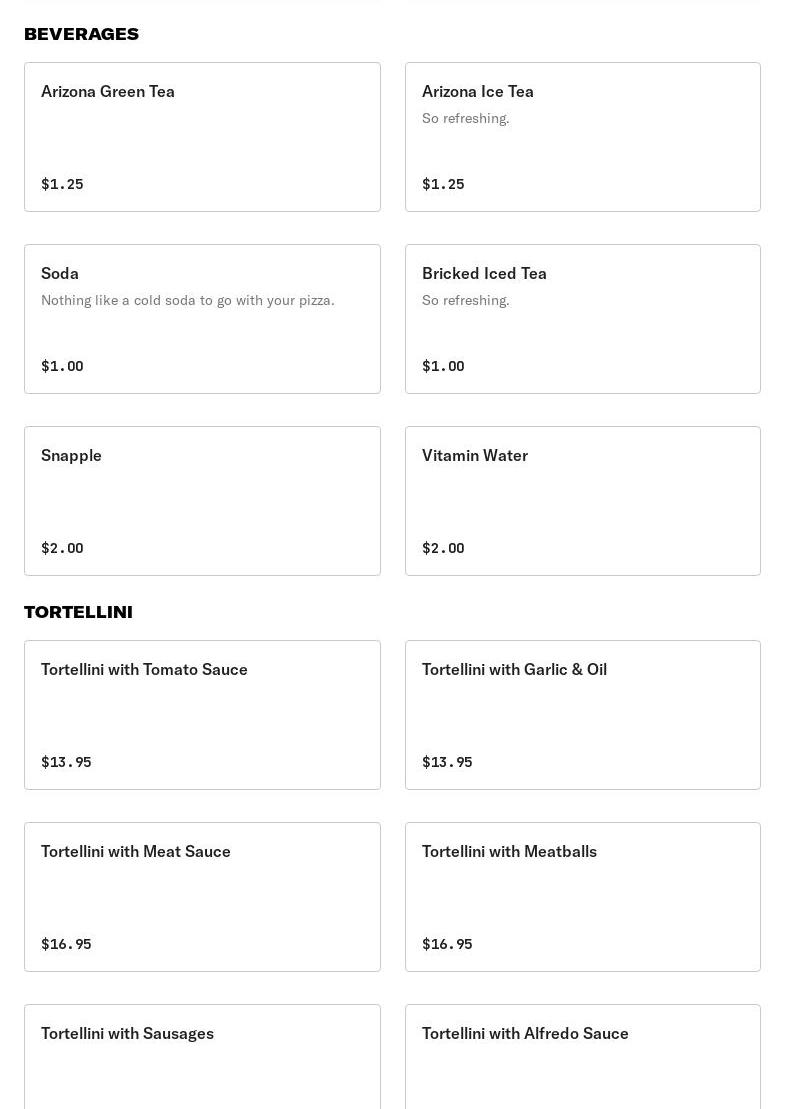Click "So refreshing." text under Bricked Iced Tea
The image size is (785, 1109).
coord(466,300)
